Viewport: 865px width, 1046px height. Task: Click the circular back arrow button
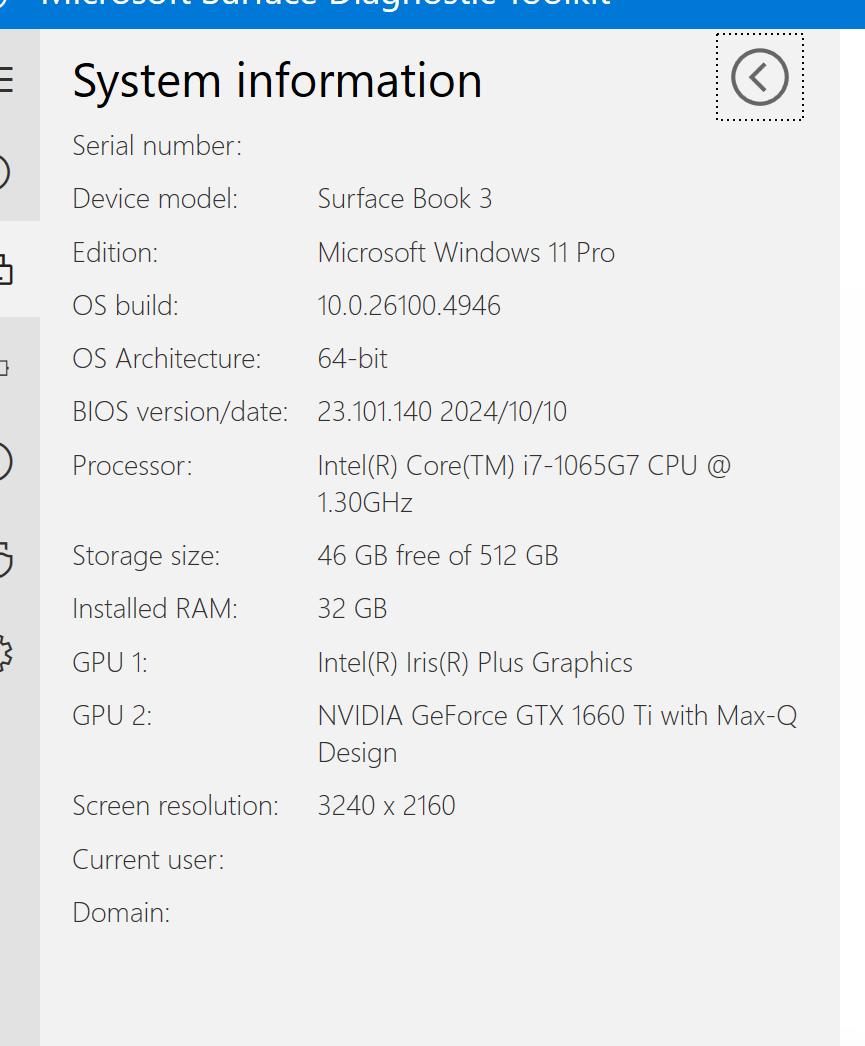(x=760, y=77)
